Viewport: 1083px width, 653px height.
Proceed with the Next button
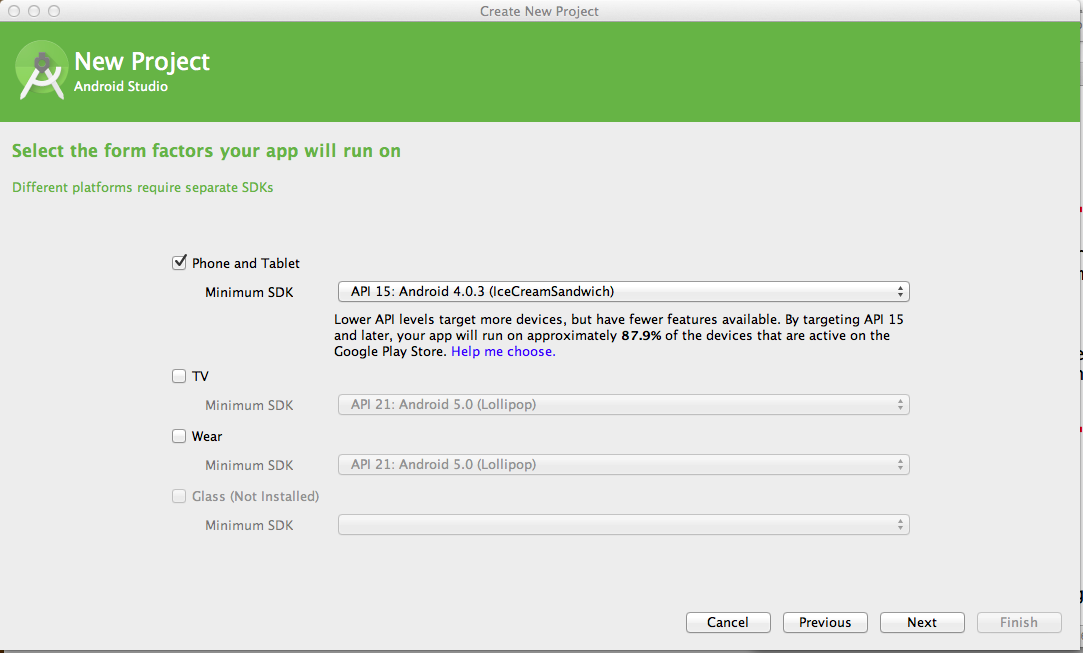click(922, 623)
